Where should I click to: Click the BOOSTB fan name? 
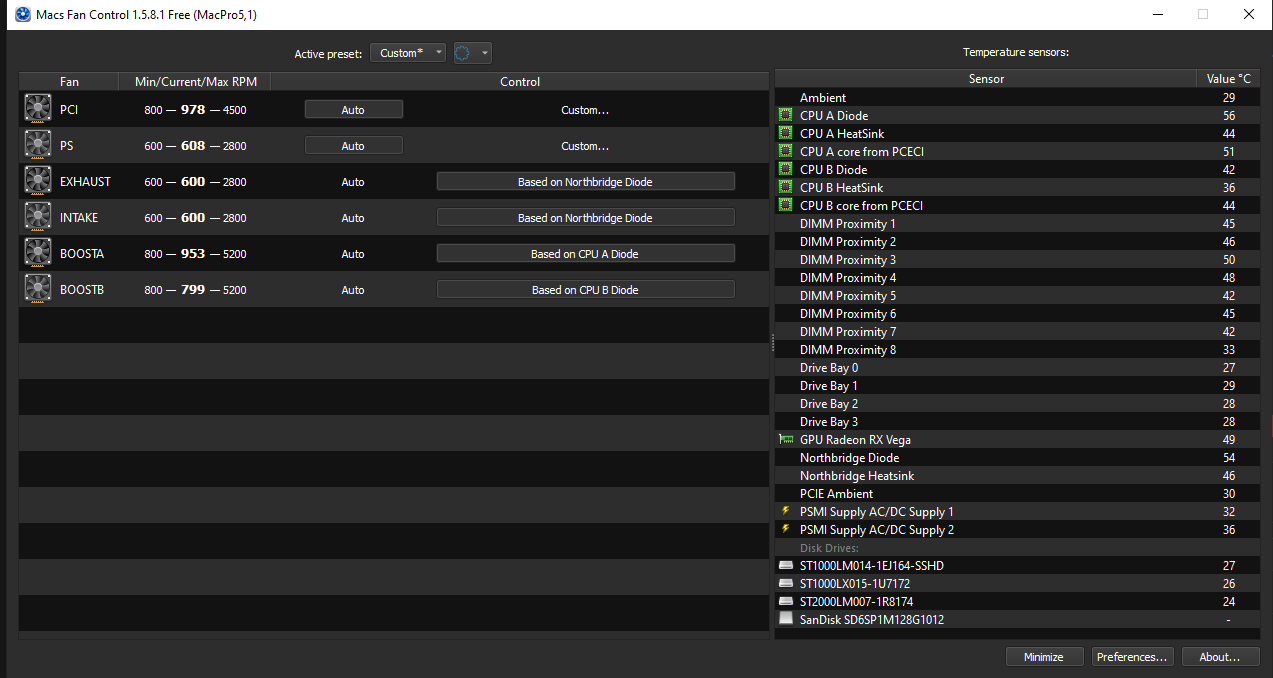click(x=83, y=290)
